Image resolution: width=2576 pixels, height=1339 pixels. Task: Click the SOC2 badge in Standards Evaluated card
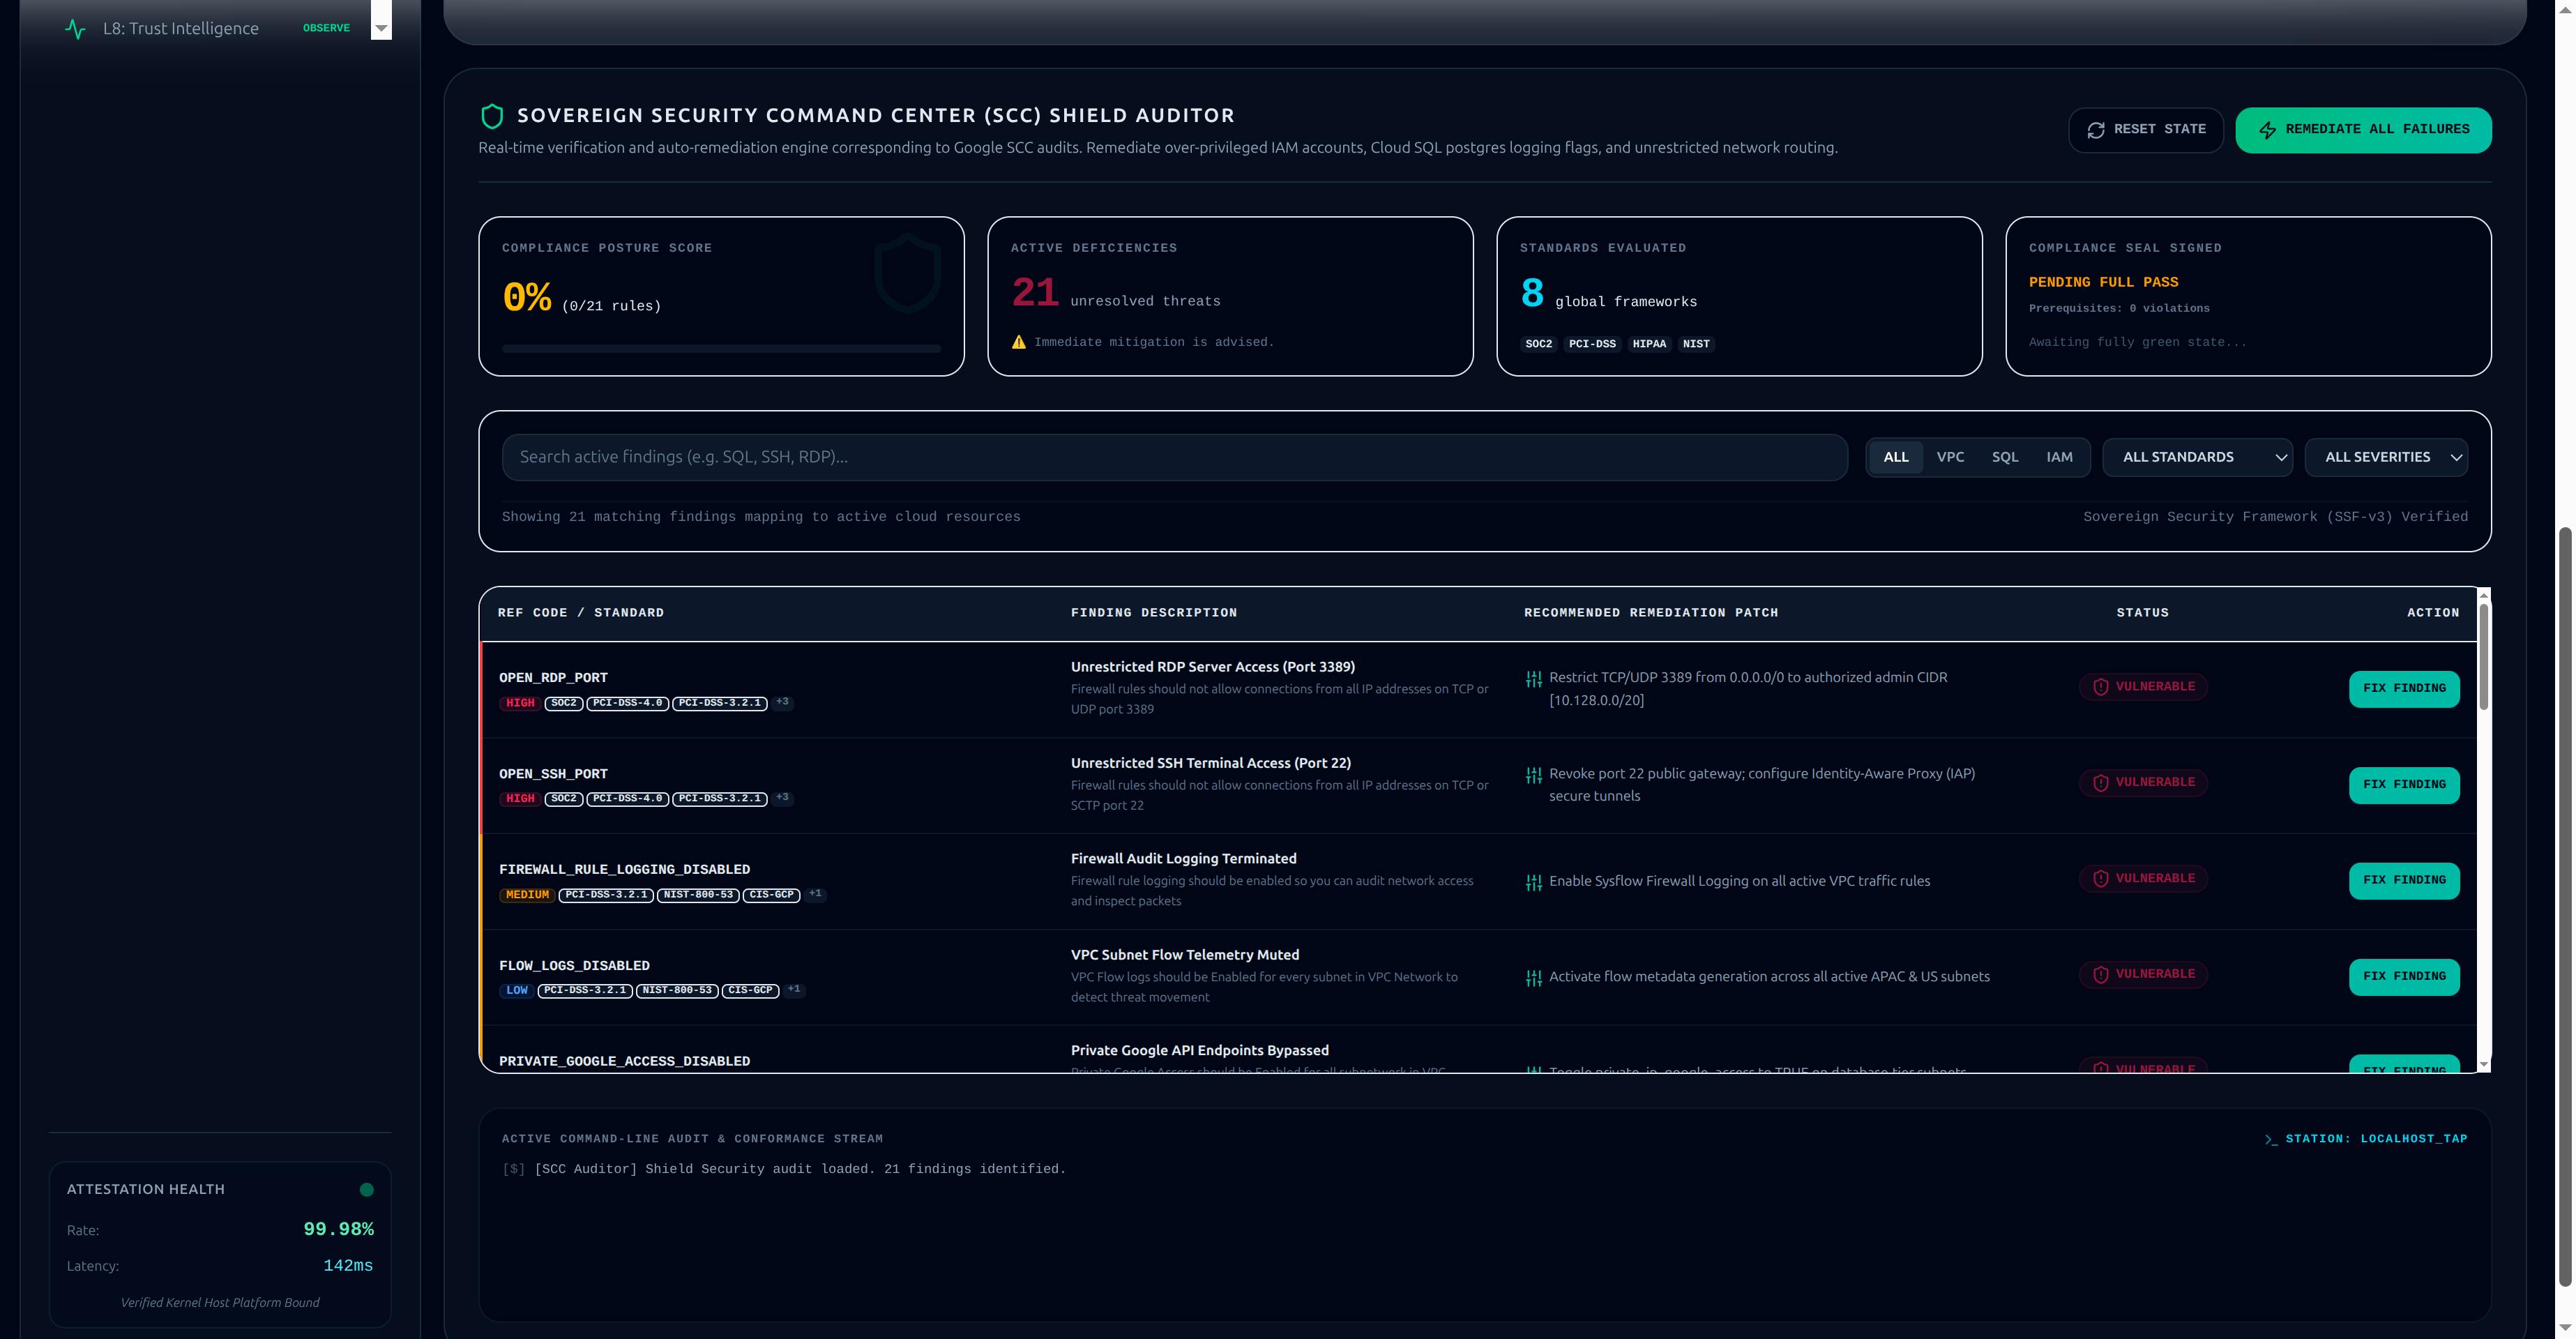point(1538,344)
